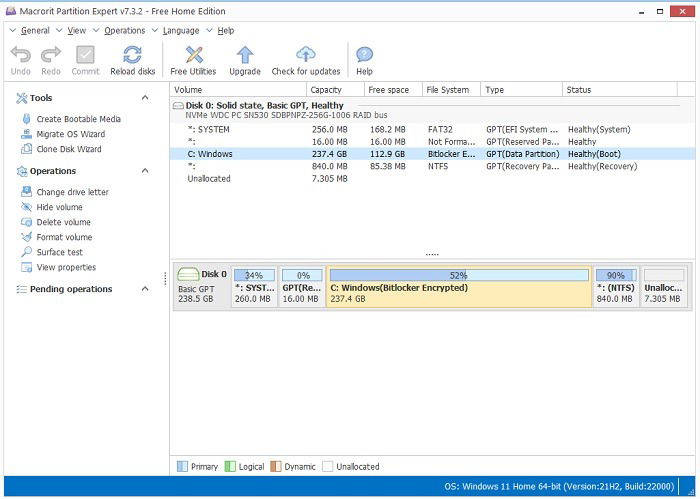Click Create Bootable Media link
This screenshot has width=700, height=499.
point(79,119)
